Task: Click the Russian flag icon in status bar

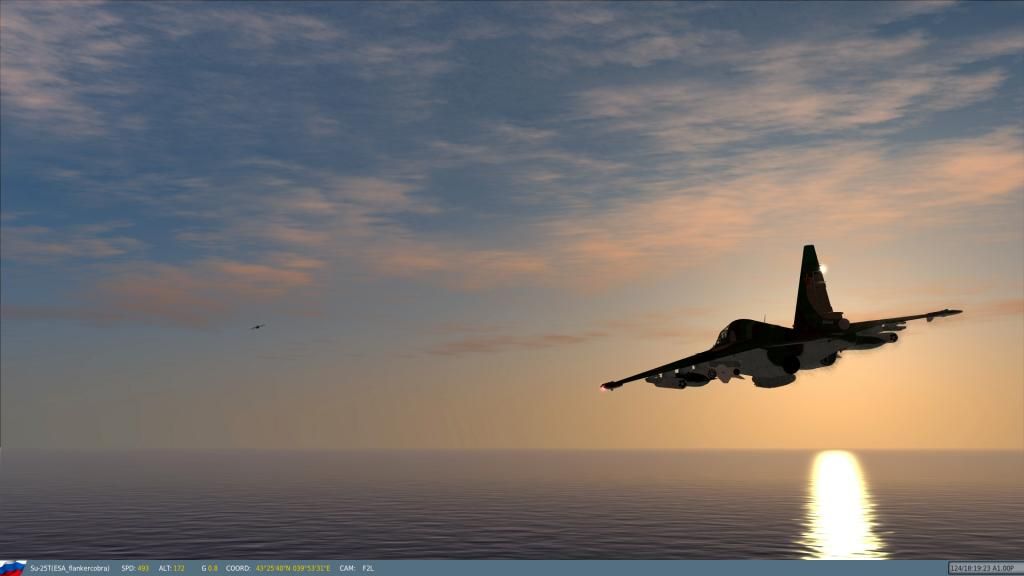Action: coord(12,568)
